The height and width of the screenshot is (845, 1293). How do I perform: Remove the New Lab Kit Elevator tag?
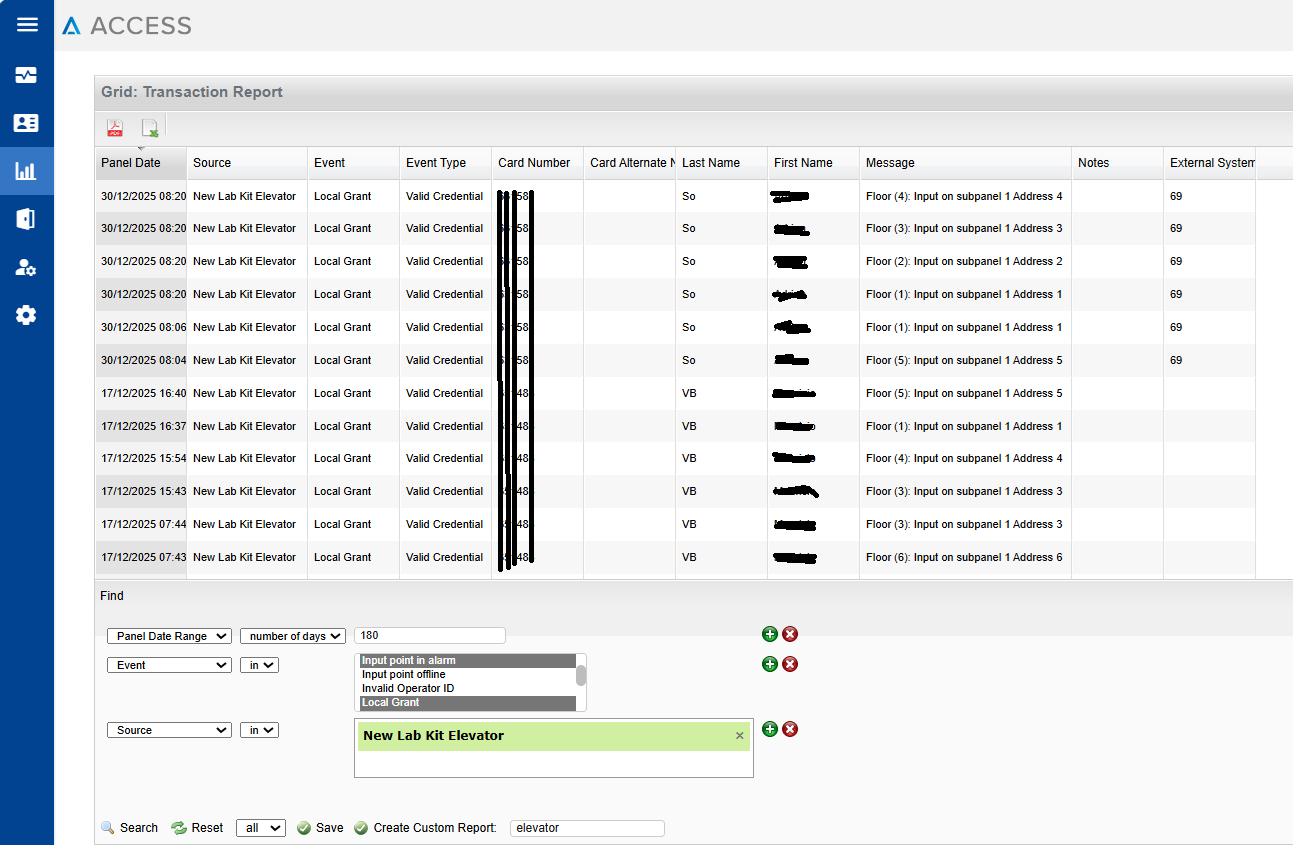point(740,736)
